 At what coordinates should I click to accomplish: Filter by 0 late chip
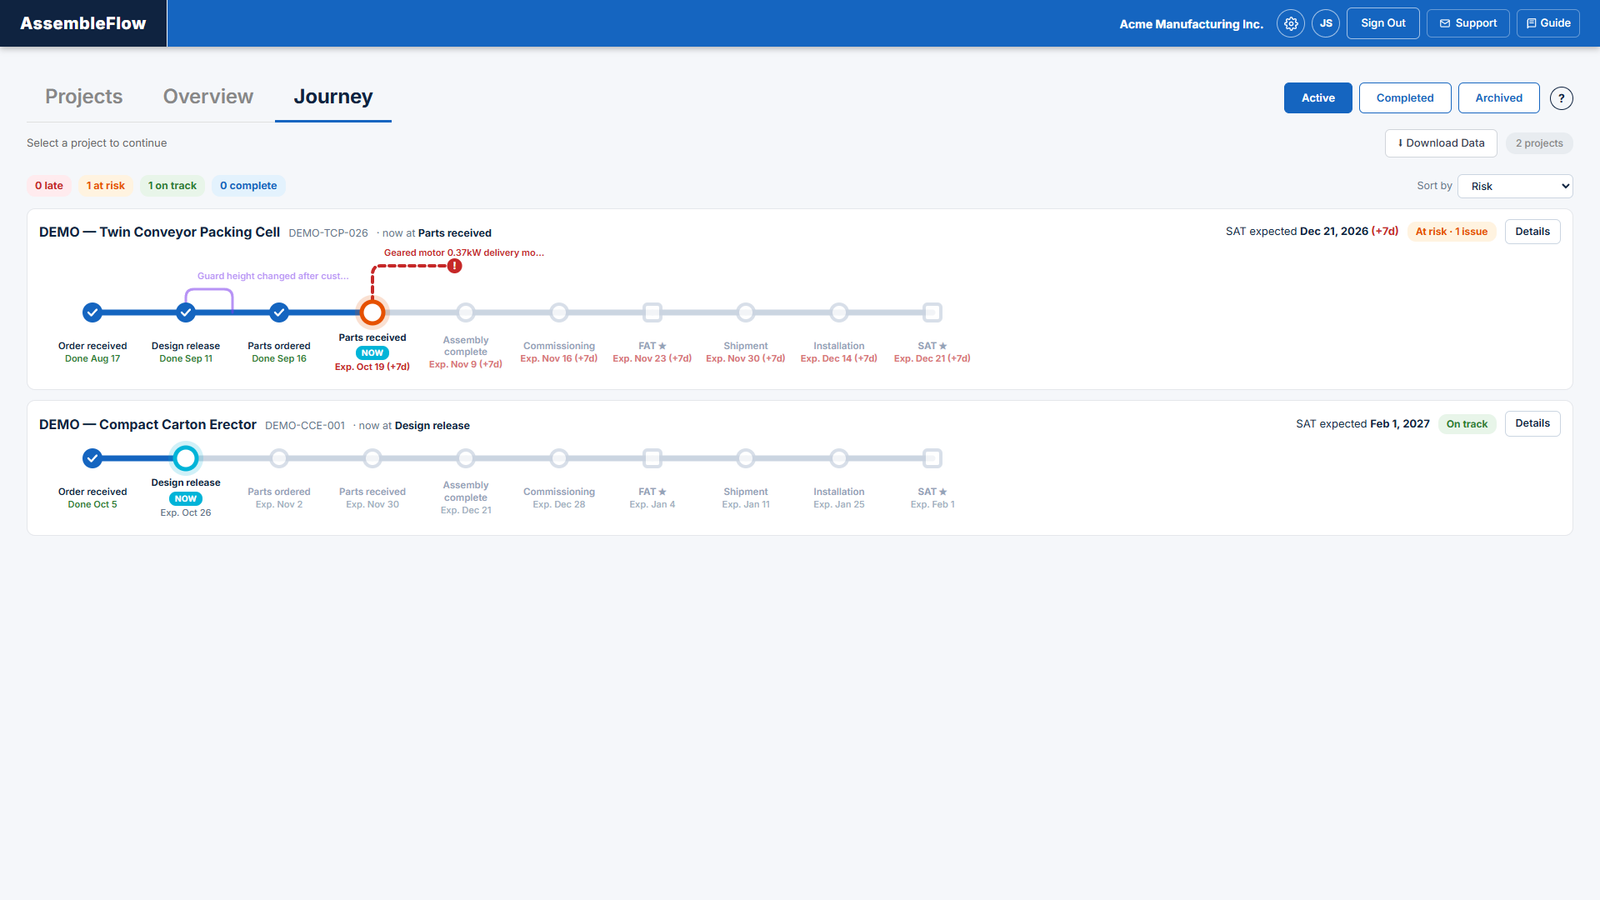[x=49, y=186]
